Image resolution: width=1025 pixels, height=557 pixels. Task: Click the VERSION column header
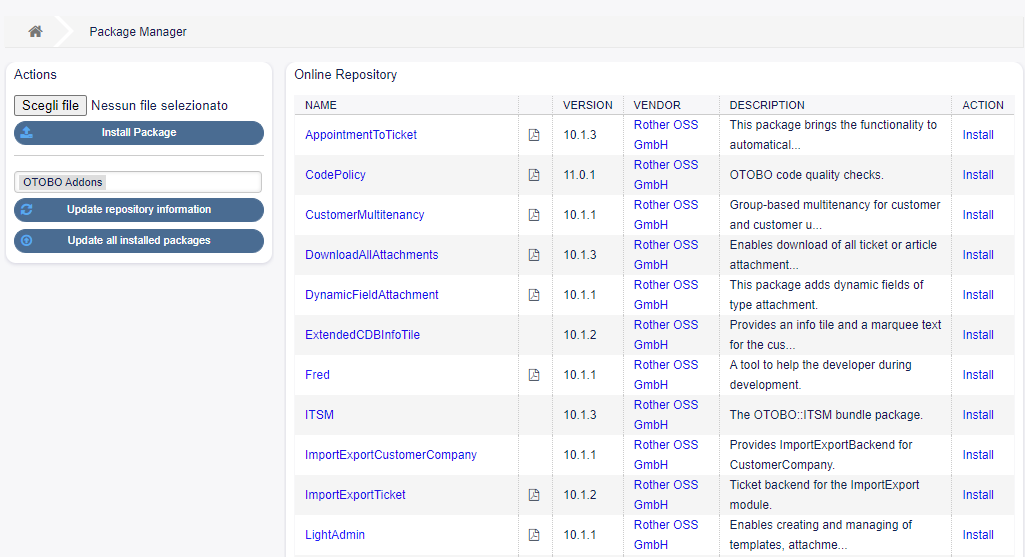coord(588,105)
